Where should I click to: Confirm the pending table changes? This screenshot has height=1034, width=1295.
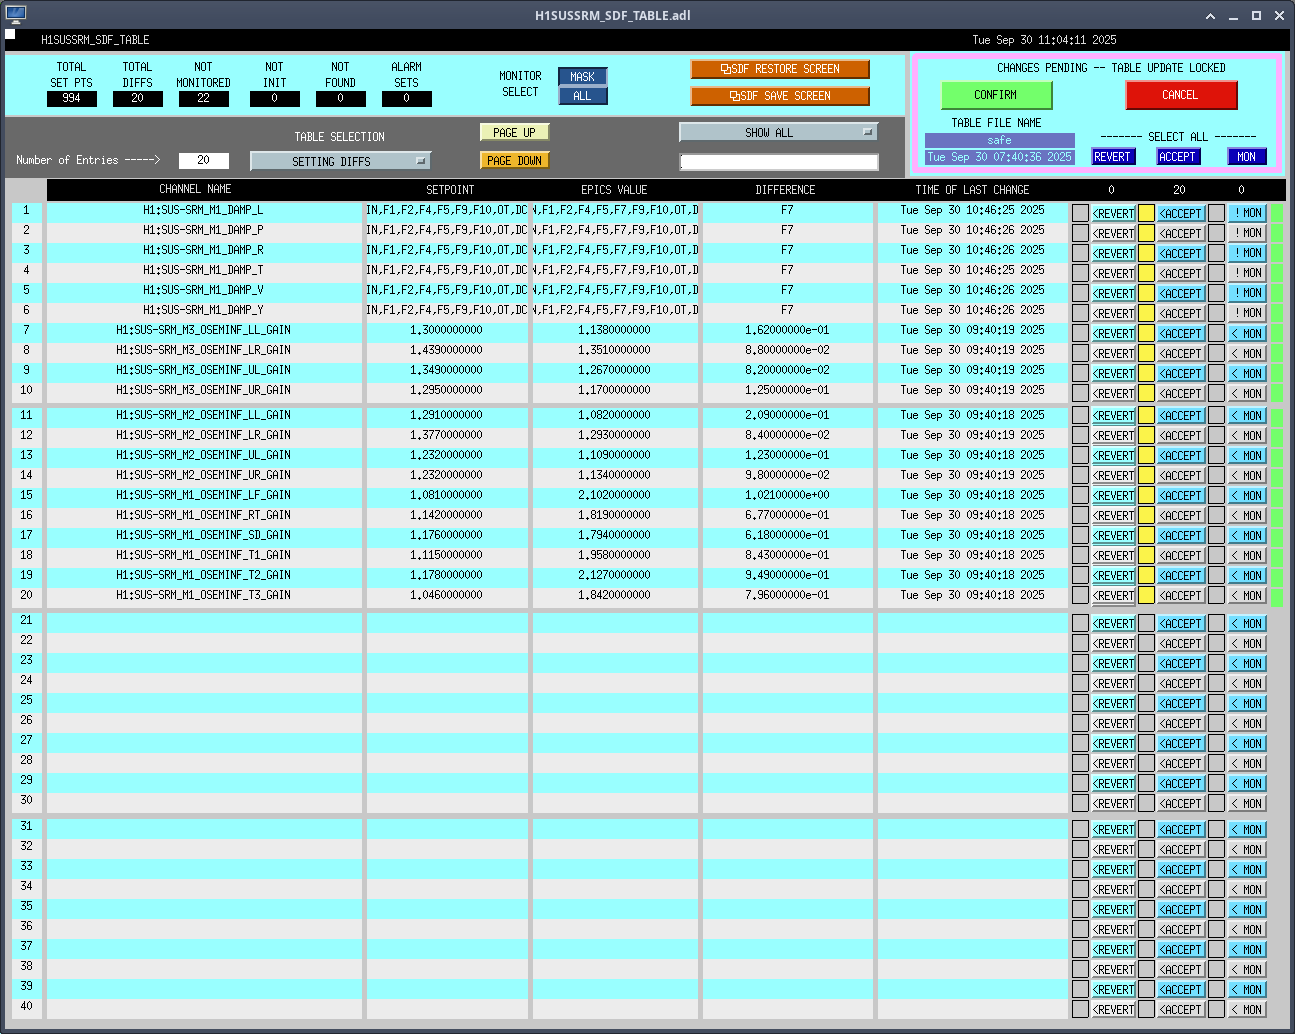point(996,95)
